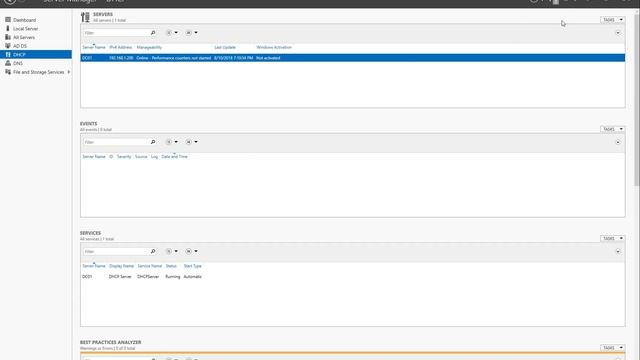The image size is (640, 360).
Task: Open Best Practices Analyzer TASKS dropdown
Action: pyautogui.click(x=612, y=348)
